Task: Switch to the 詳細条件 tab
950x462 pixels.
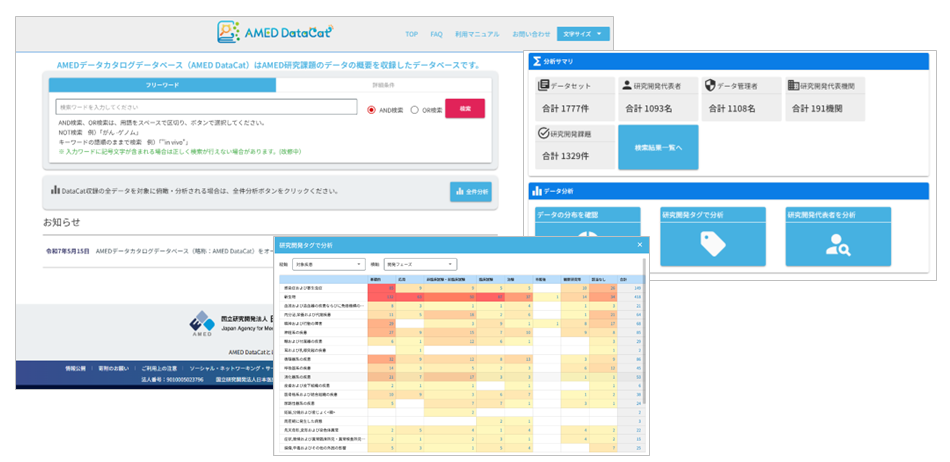Action: pos(384,85)
